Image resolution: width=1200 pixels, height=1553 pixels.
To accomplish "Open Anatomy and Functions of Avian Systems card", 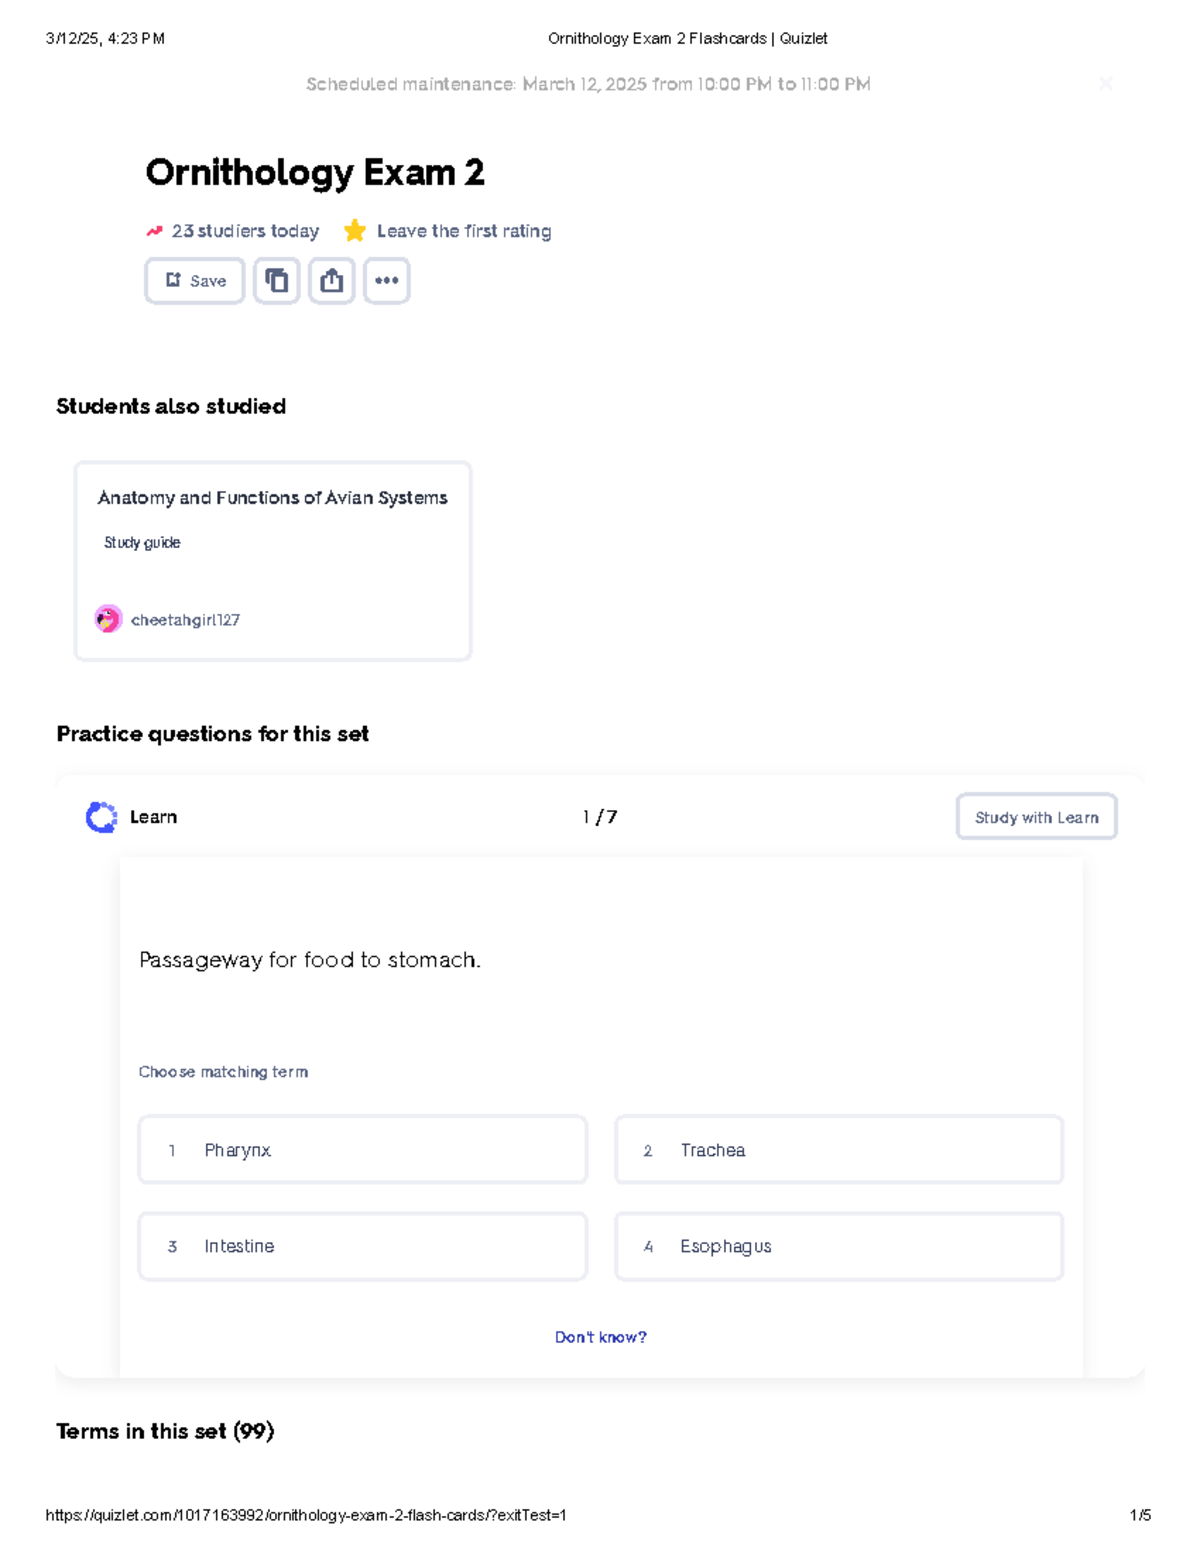I will (x=272, y=498).
